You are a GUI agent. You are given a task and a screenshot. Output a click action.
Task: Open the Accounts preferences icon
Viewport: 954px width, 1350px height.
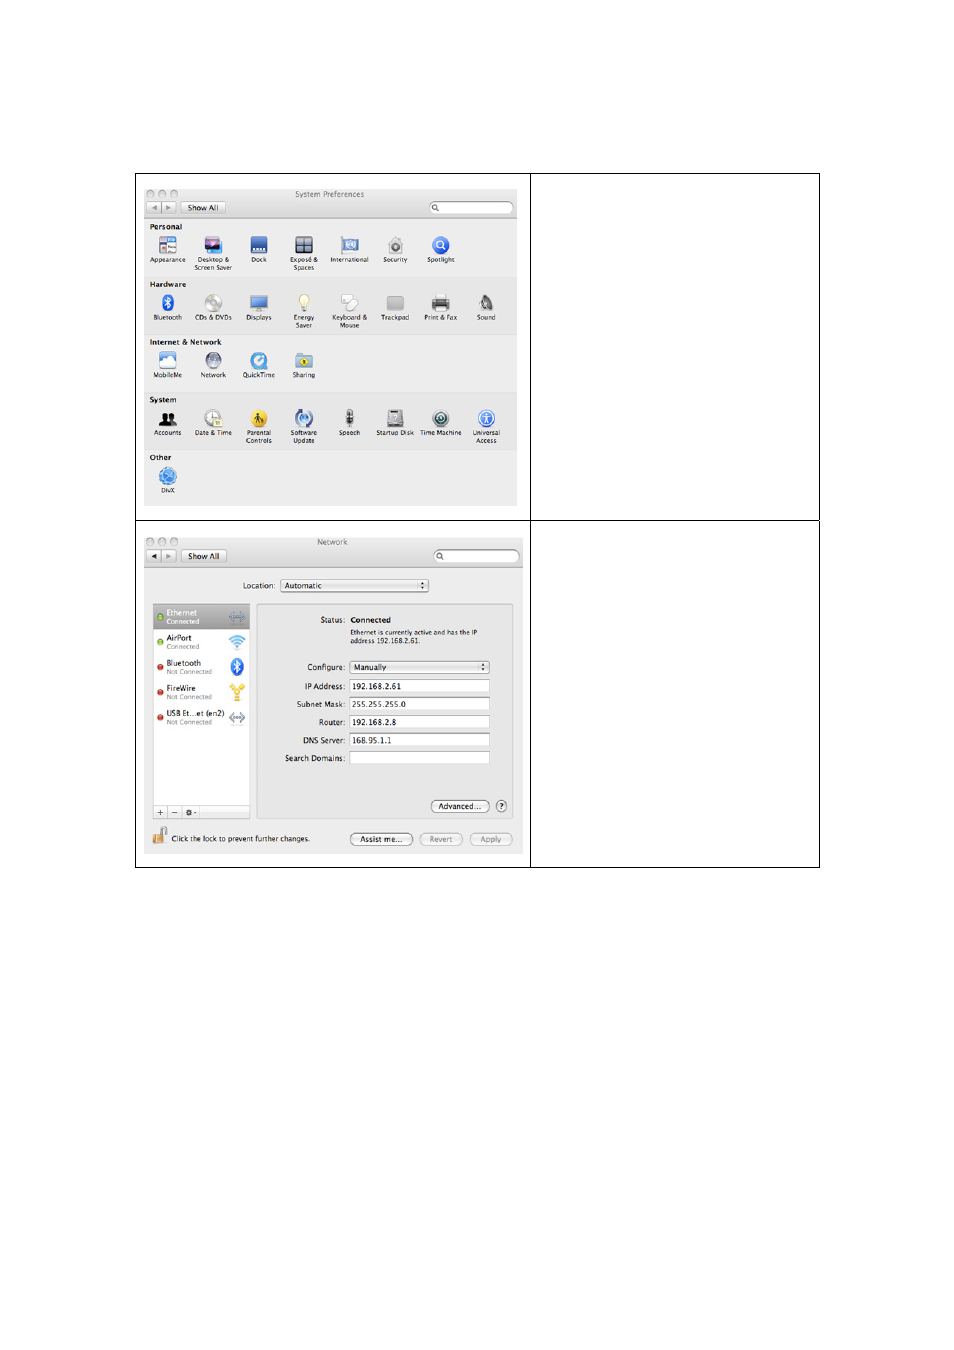[x=168, y=419]
